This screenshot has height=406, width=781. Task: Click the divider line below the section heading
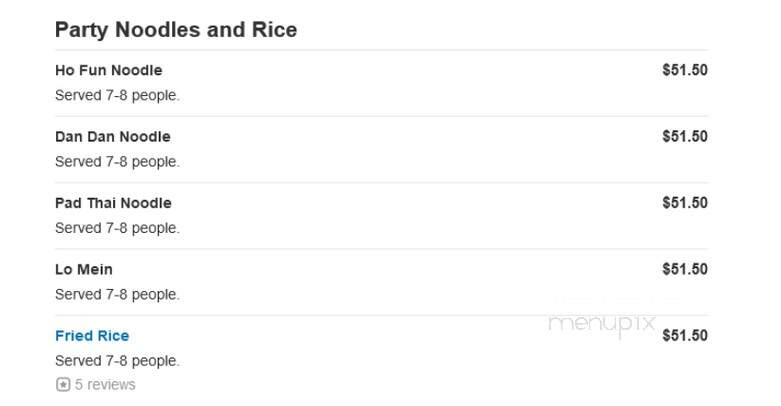(x=381, y=50)
